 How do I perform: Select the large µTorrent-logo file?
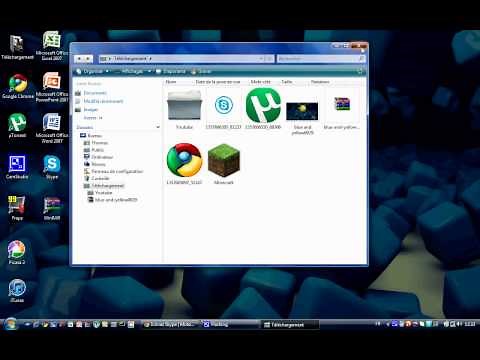[263, 109]
